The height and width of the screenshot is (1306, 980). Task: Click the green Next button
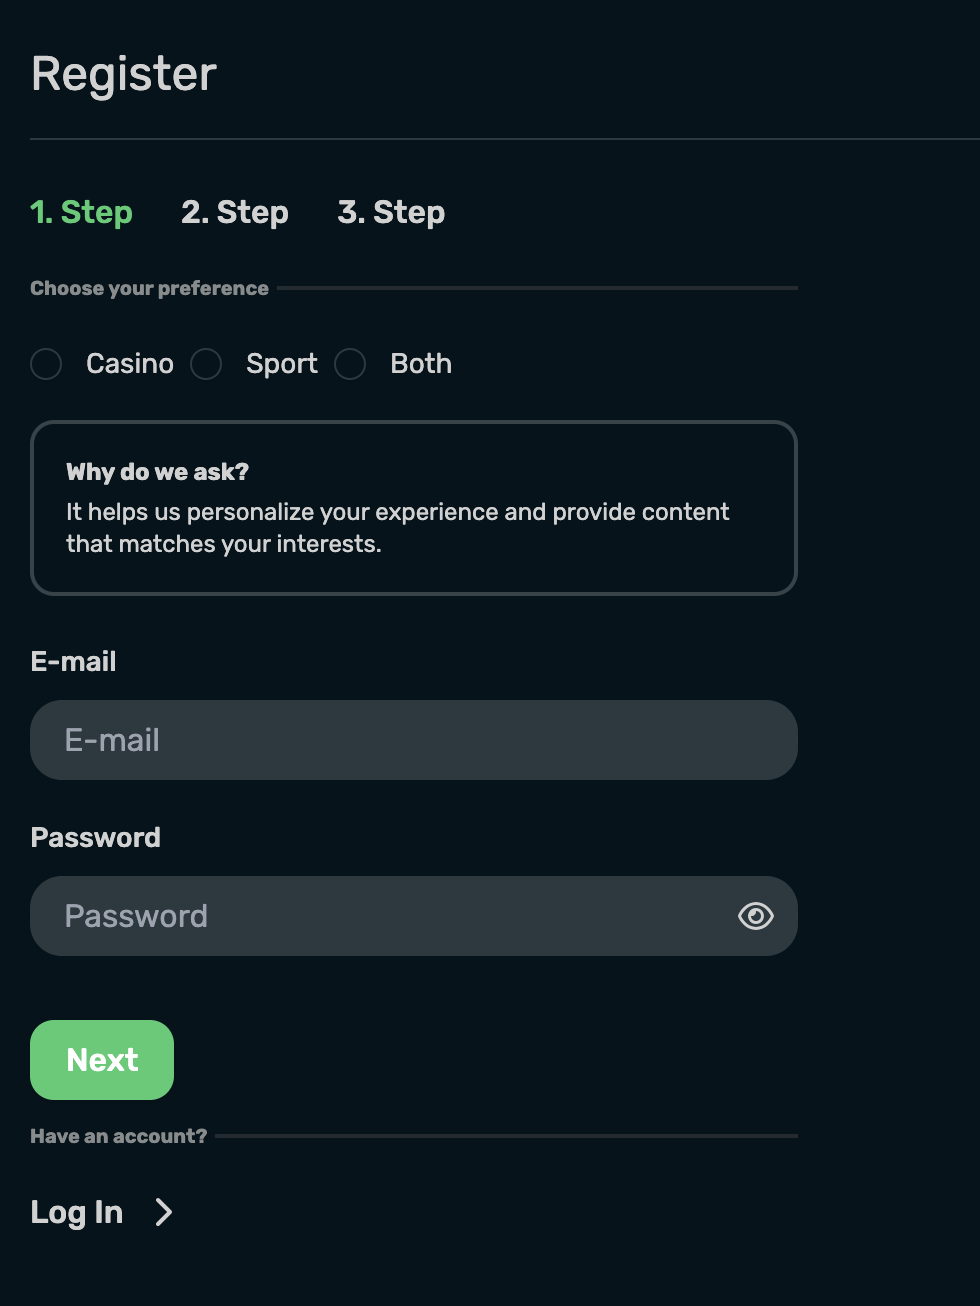[x=102, y=1060]
